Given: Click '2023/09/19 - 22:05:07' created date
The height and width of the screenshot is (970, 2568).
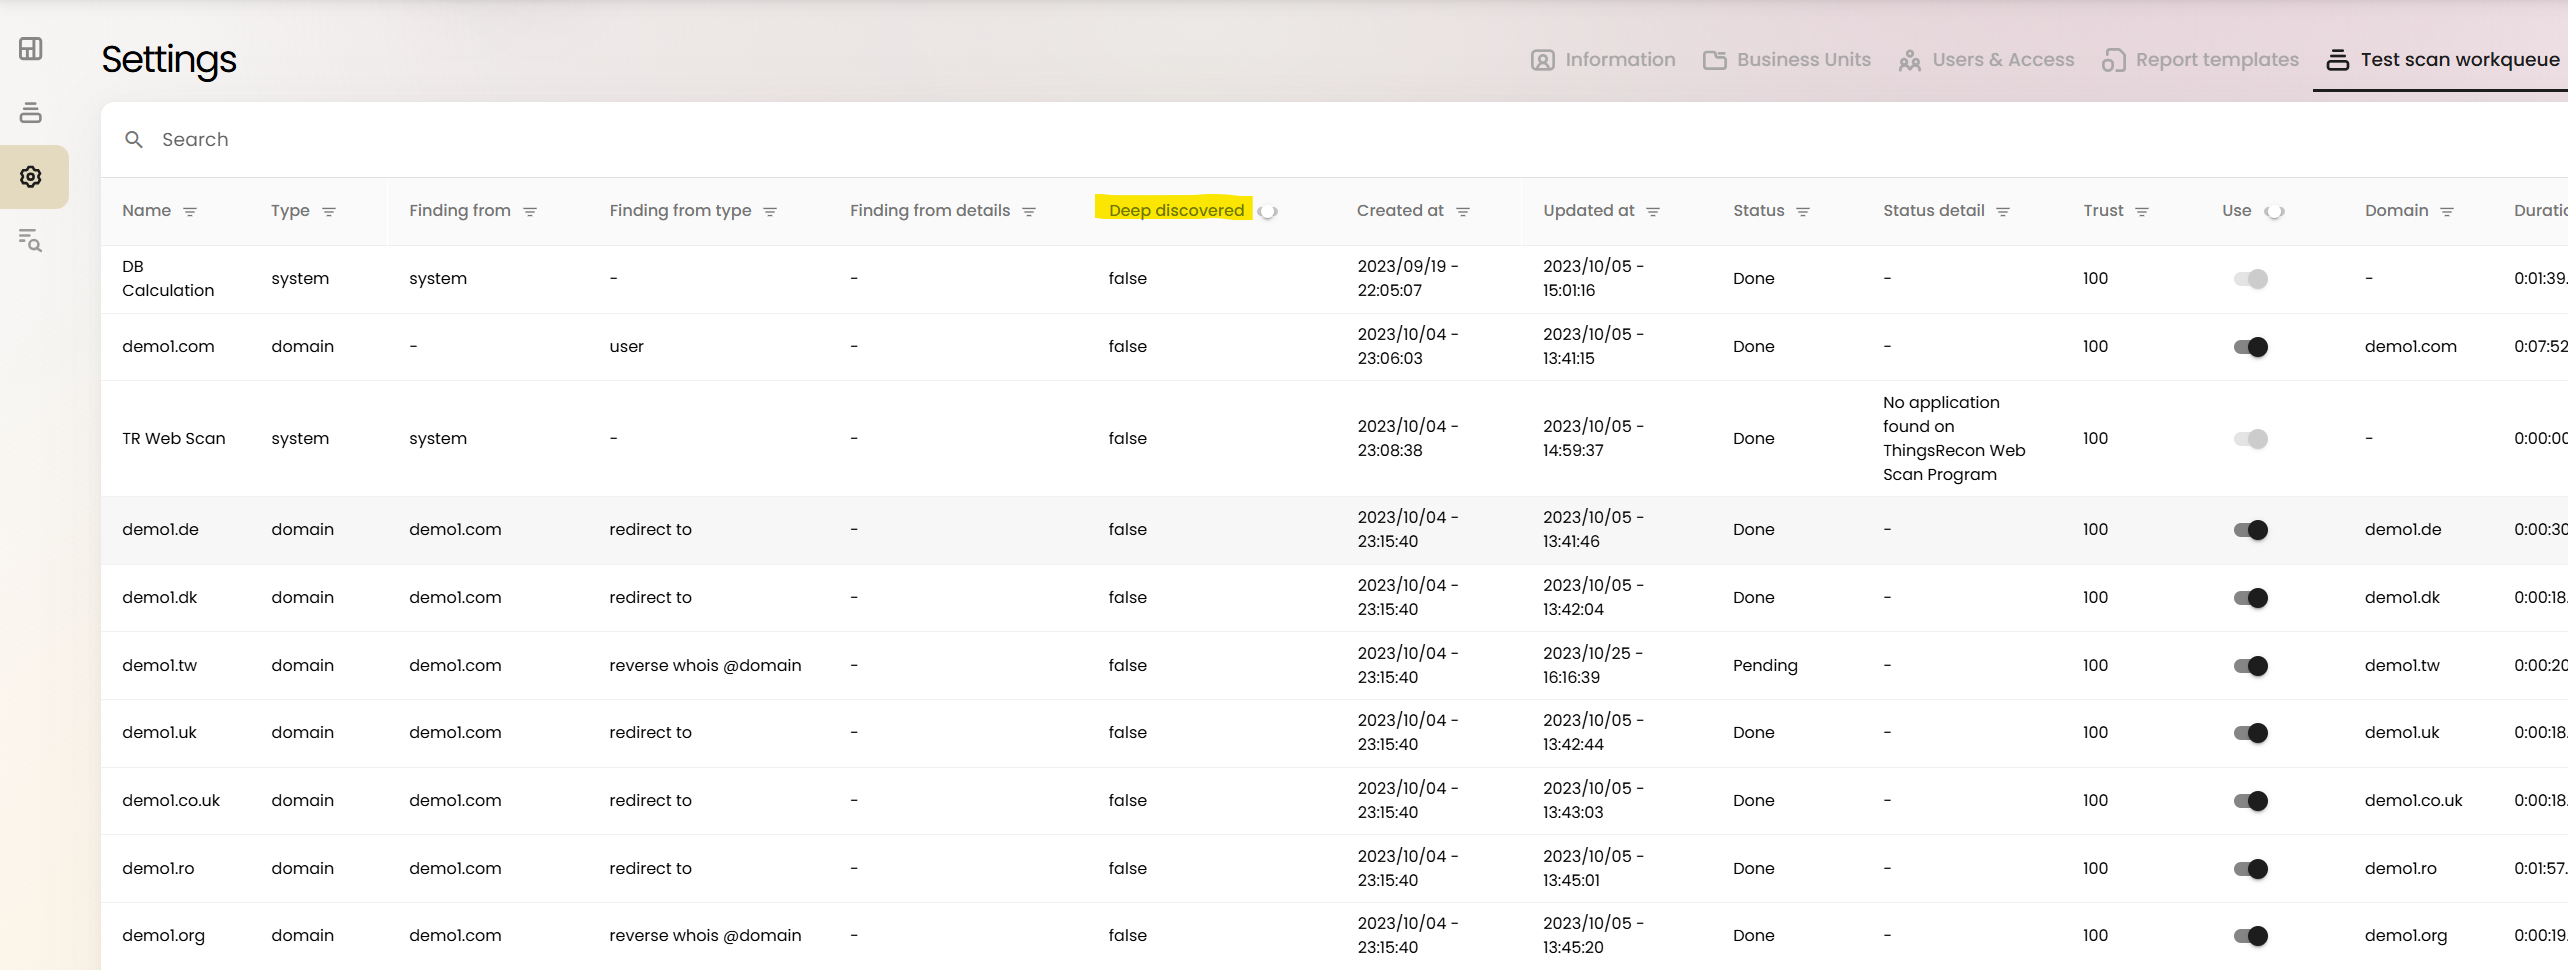Looking at the screenshot, I should [x=1408, y=278].
